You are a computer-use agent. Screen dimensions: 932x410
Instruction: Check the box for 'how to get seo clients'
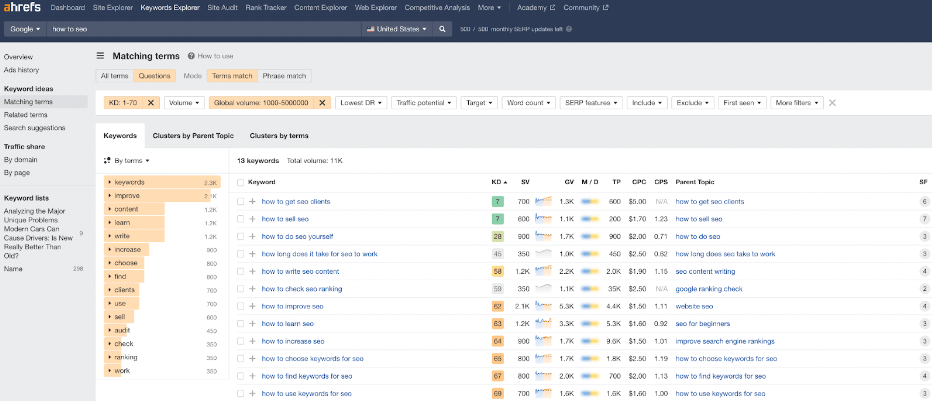(x=240, y=201)
